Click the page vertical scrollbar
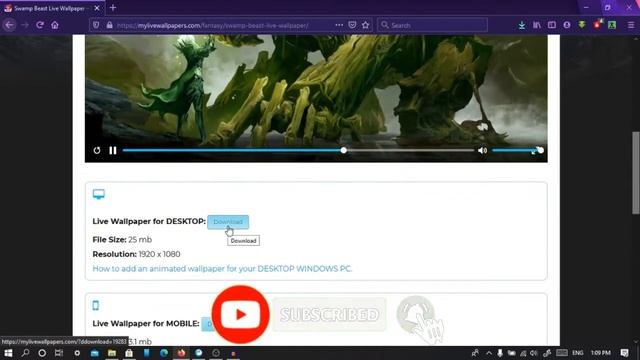 [x=636, y=172]
